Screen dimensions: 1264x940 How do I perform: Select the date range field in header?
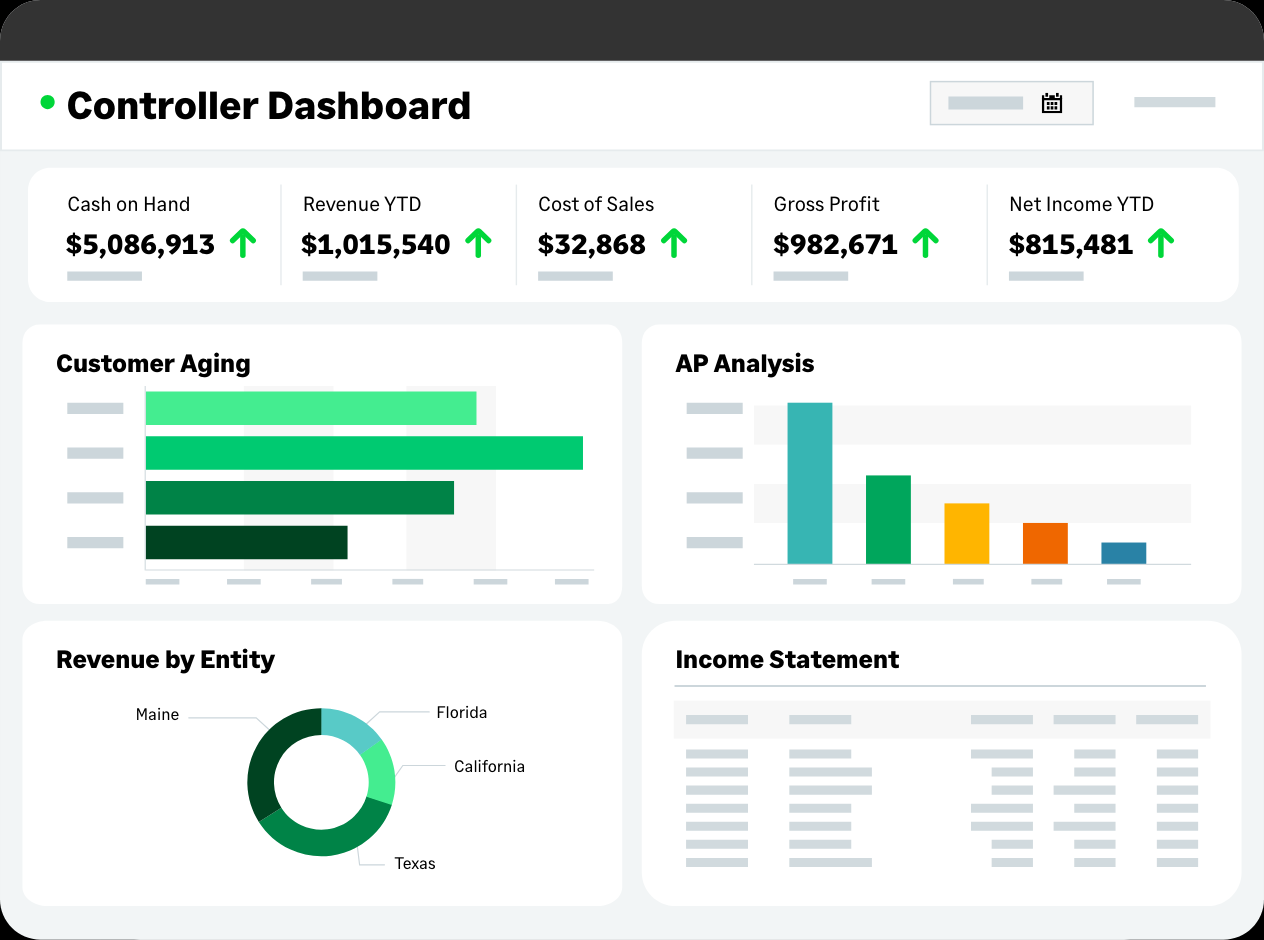1011,103
